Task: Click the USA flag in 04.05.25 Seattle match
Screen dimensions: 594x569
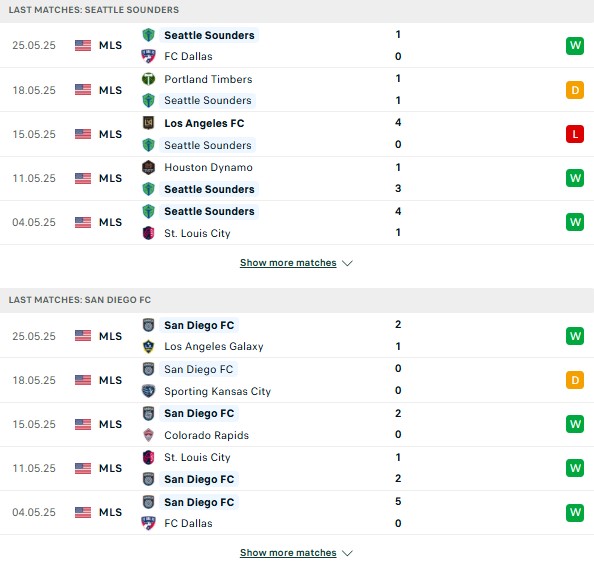Action: pos(83,222)
